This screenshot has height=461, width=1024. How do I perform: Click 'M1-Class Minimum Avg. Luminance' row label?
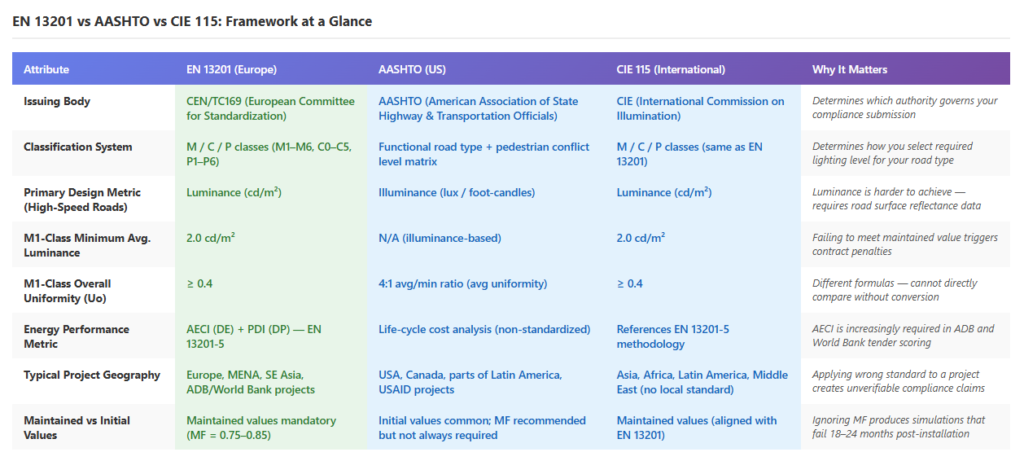[x=88, y=245]
